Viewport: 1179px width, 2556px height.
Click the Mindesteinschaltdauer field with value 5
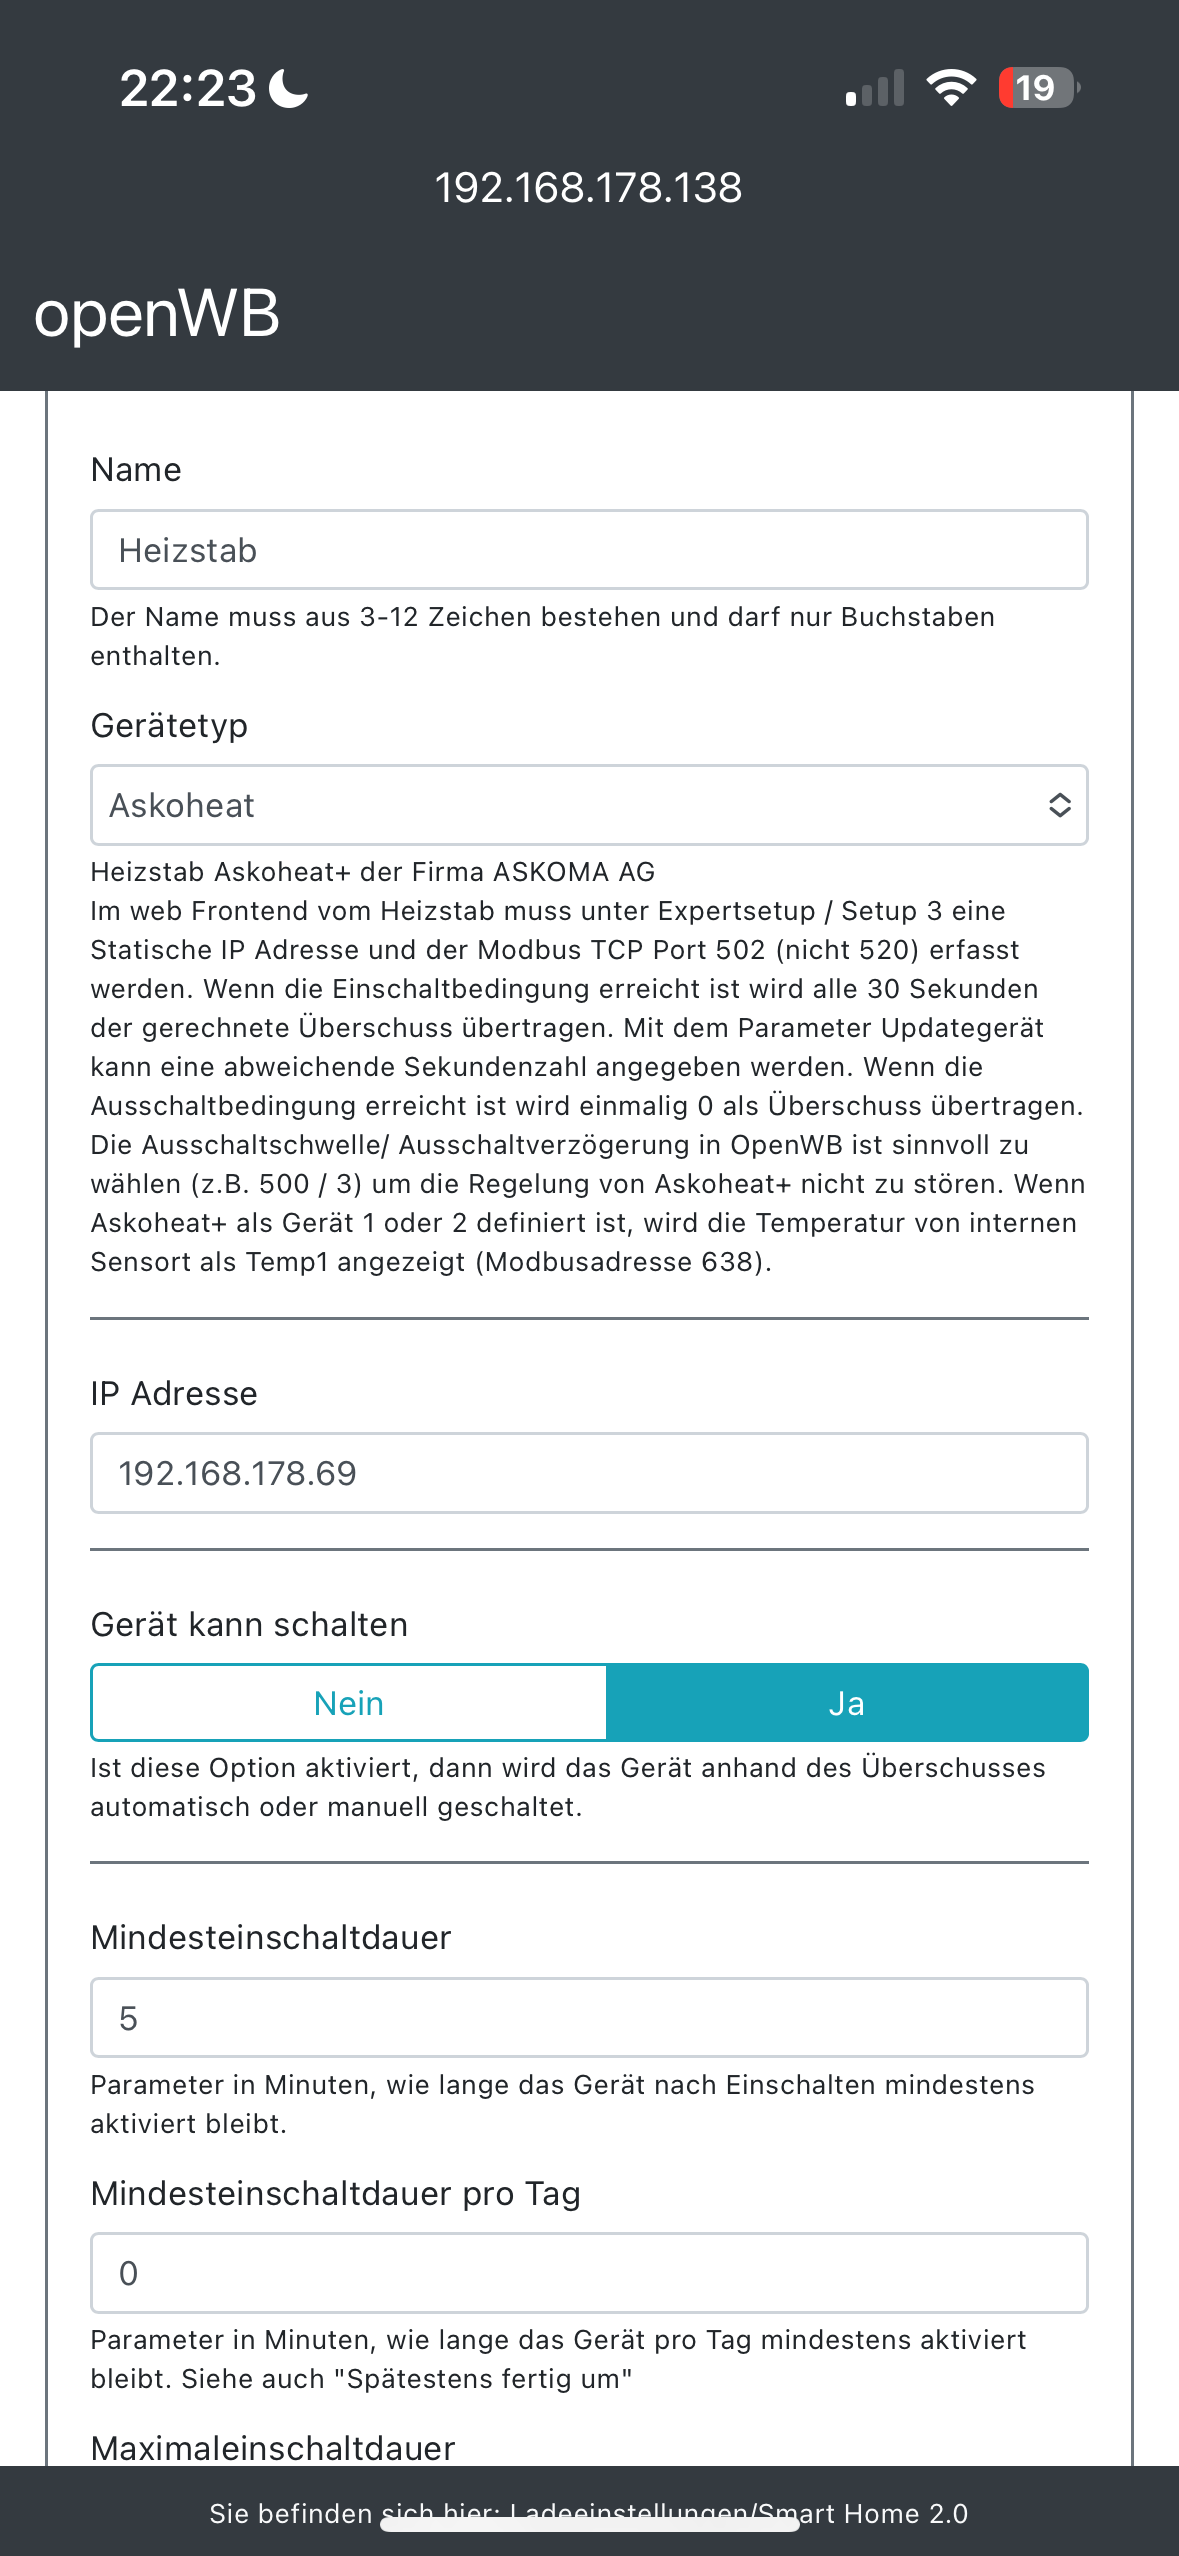(589, 2018)
